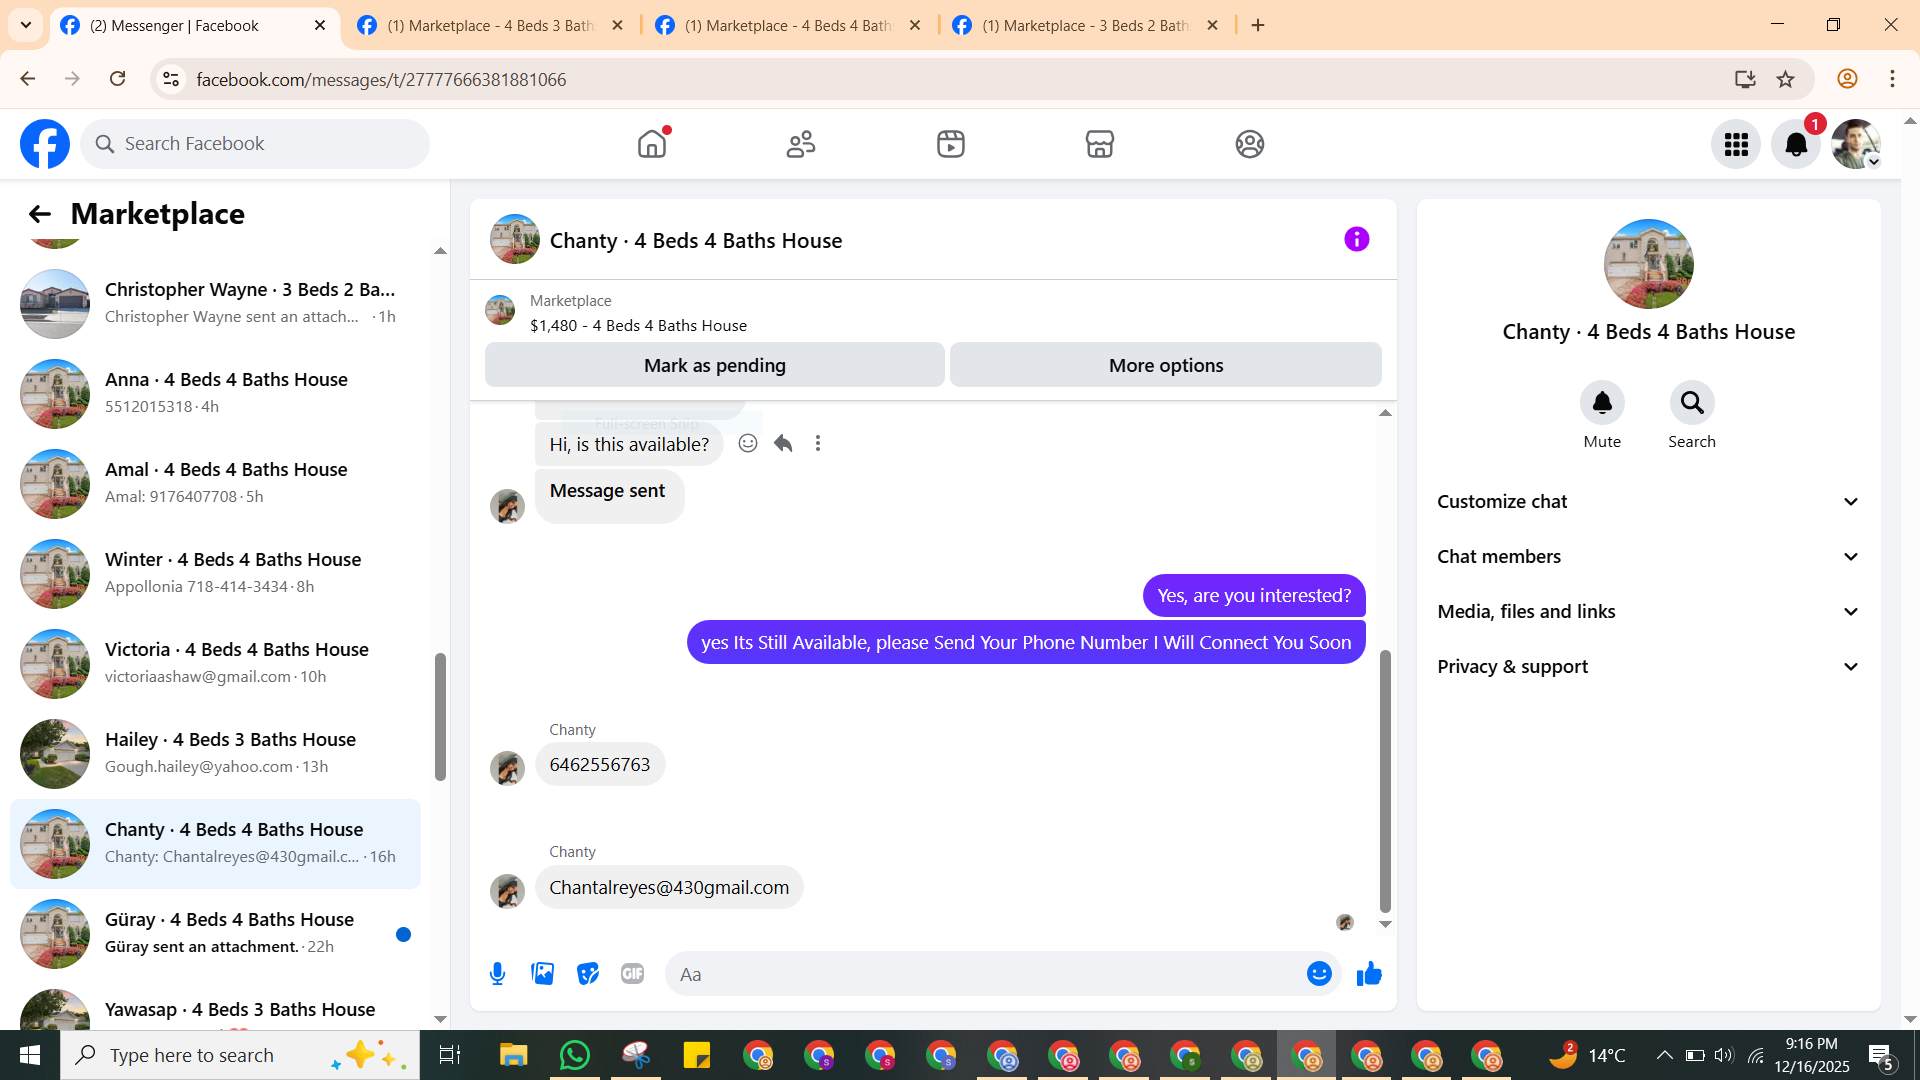
Task: Open Hailey 4 Beds 3 Baths conversation
Action: pos(215,753)
